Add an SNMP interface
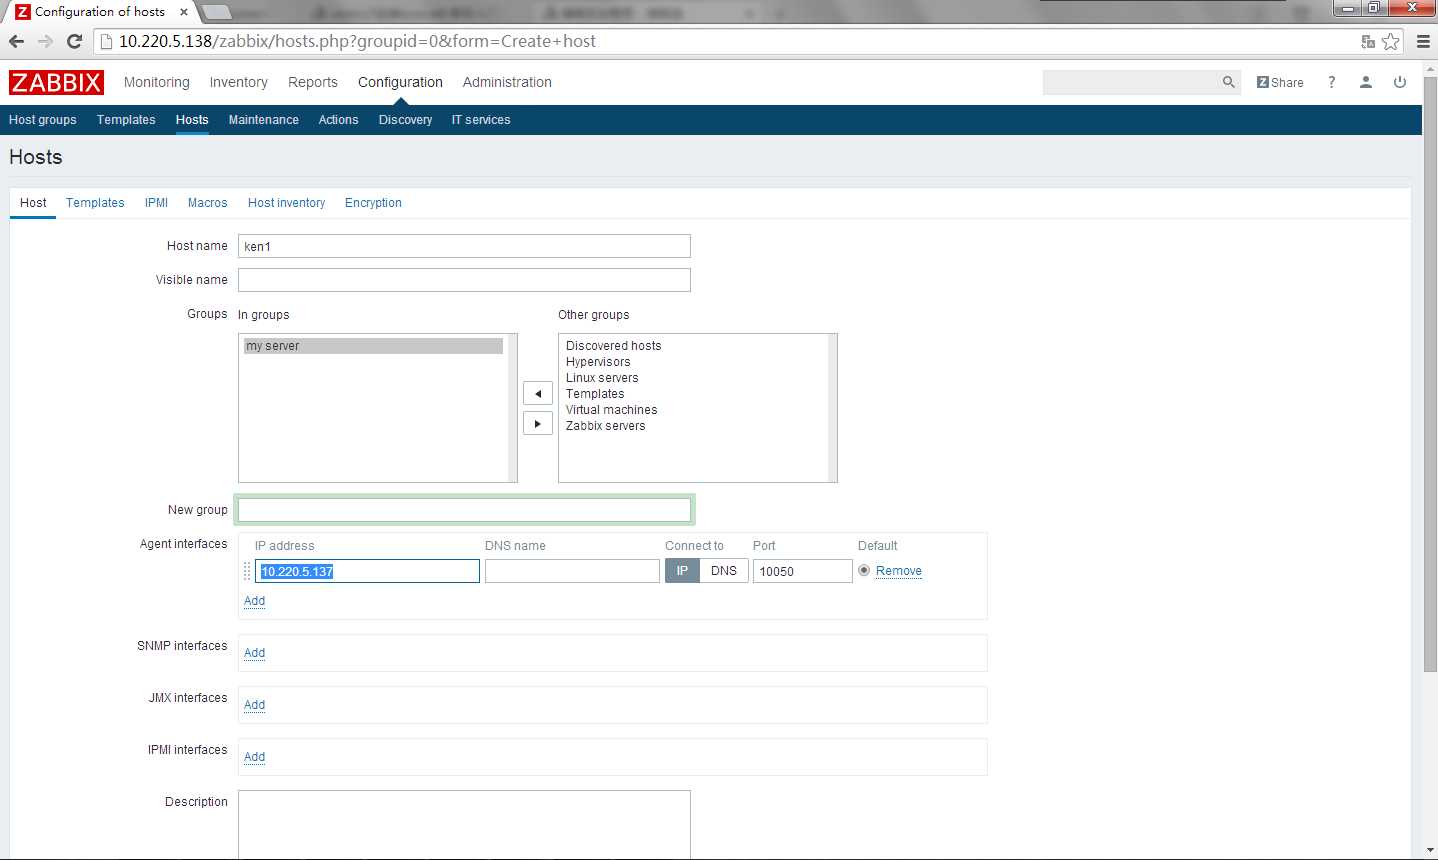This screenshot has width=1438, height=860. pyautogui.click(x=254, y=653)
